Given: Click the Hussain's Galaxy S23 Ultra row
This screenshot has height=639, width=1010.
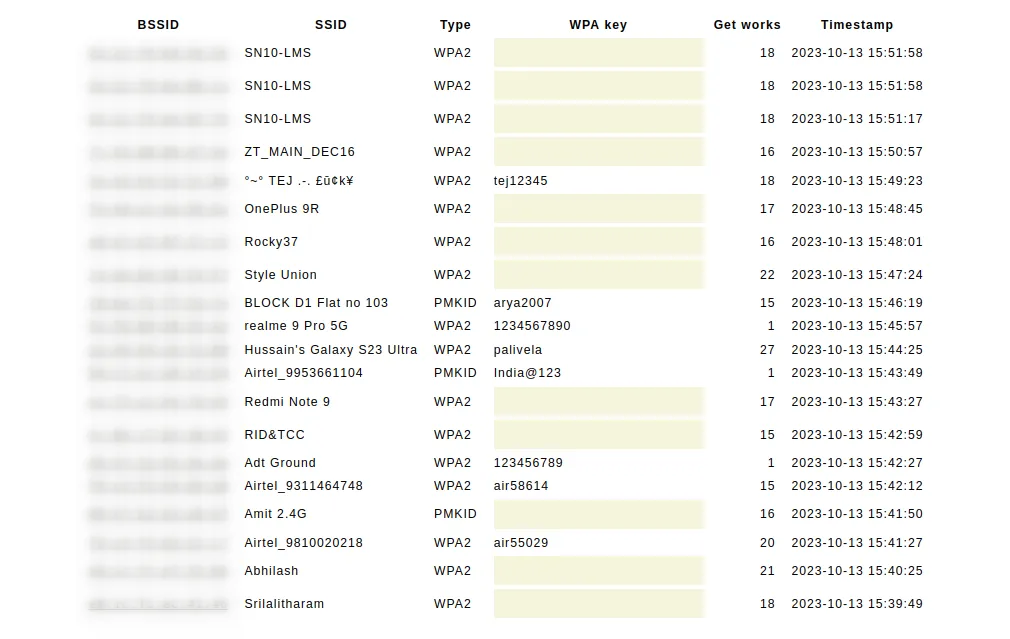Looking at the screenshot, I should (506, 350).
